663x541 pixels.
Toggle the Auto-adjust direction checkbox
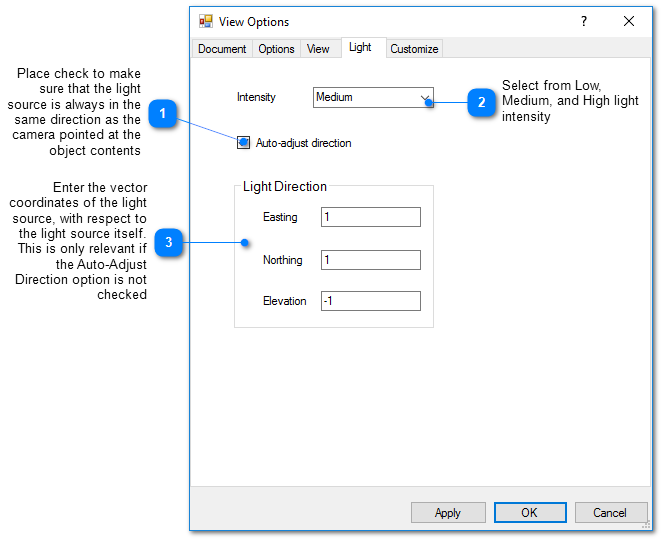pos(244,143)
